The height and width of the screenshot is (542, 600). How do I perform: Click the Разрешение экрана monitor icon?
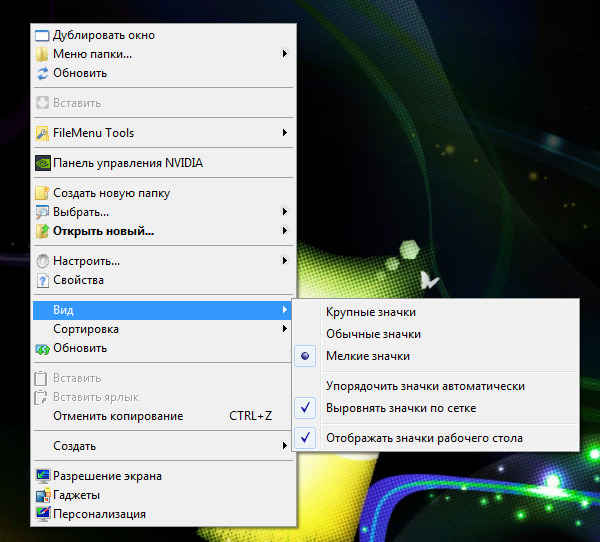coord(43,476)
